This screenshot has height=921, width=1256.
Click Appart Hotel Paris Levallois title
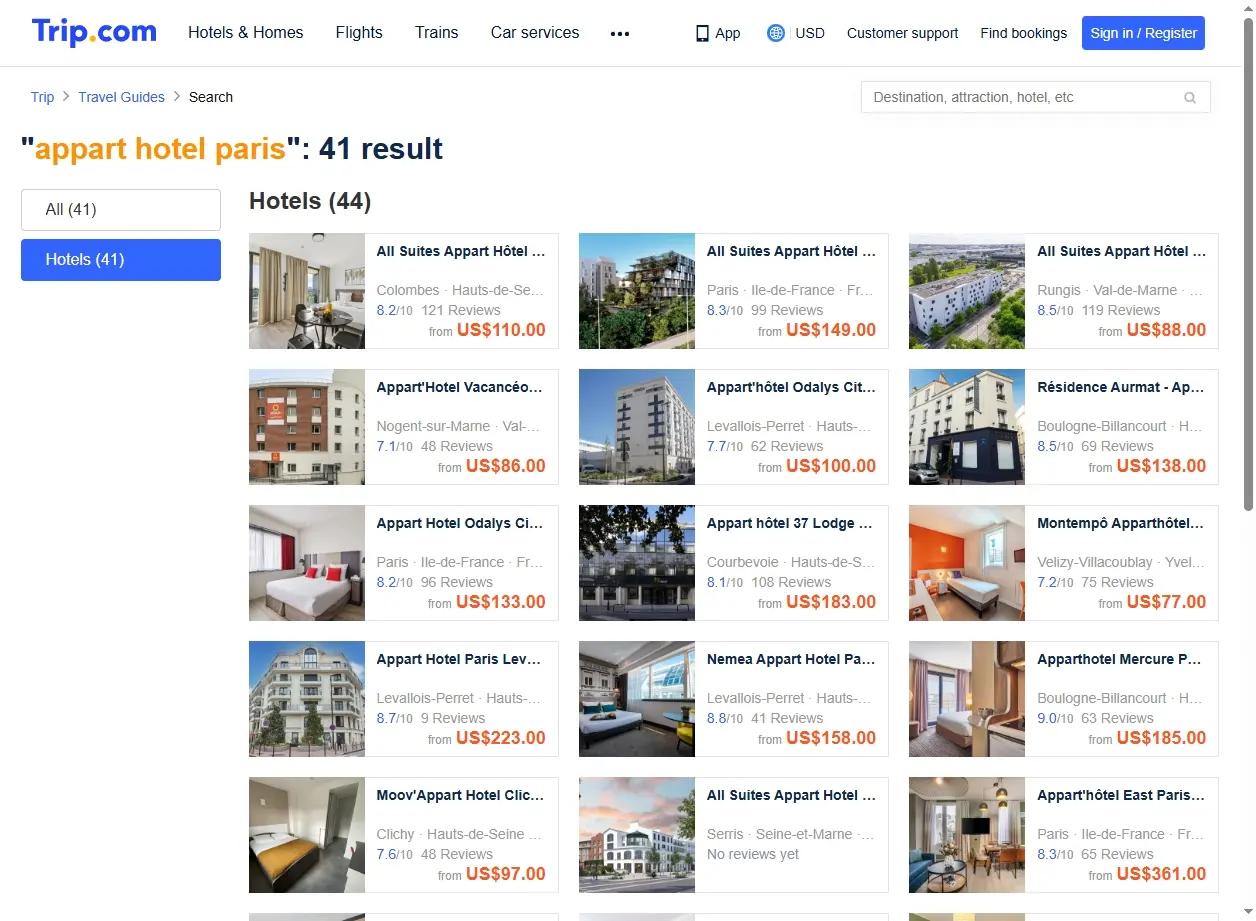460,659
